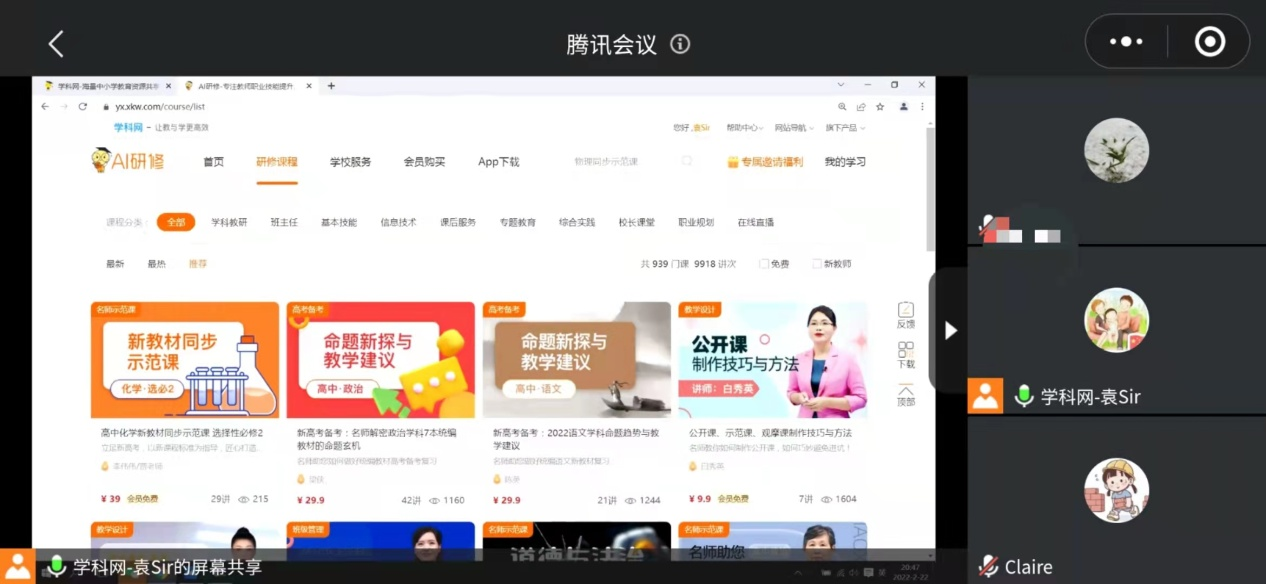Filter by 班主任 category
Viewport: 1266px width, 584px height.
tap(284, 222)
